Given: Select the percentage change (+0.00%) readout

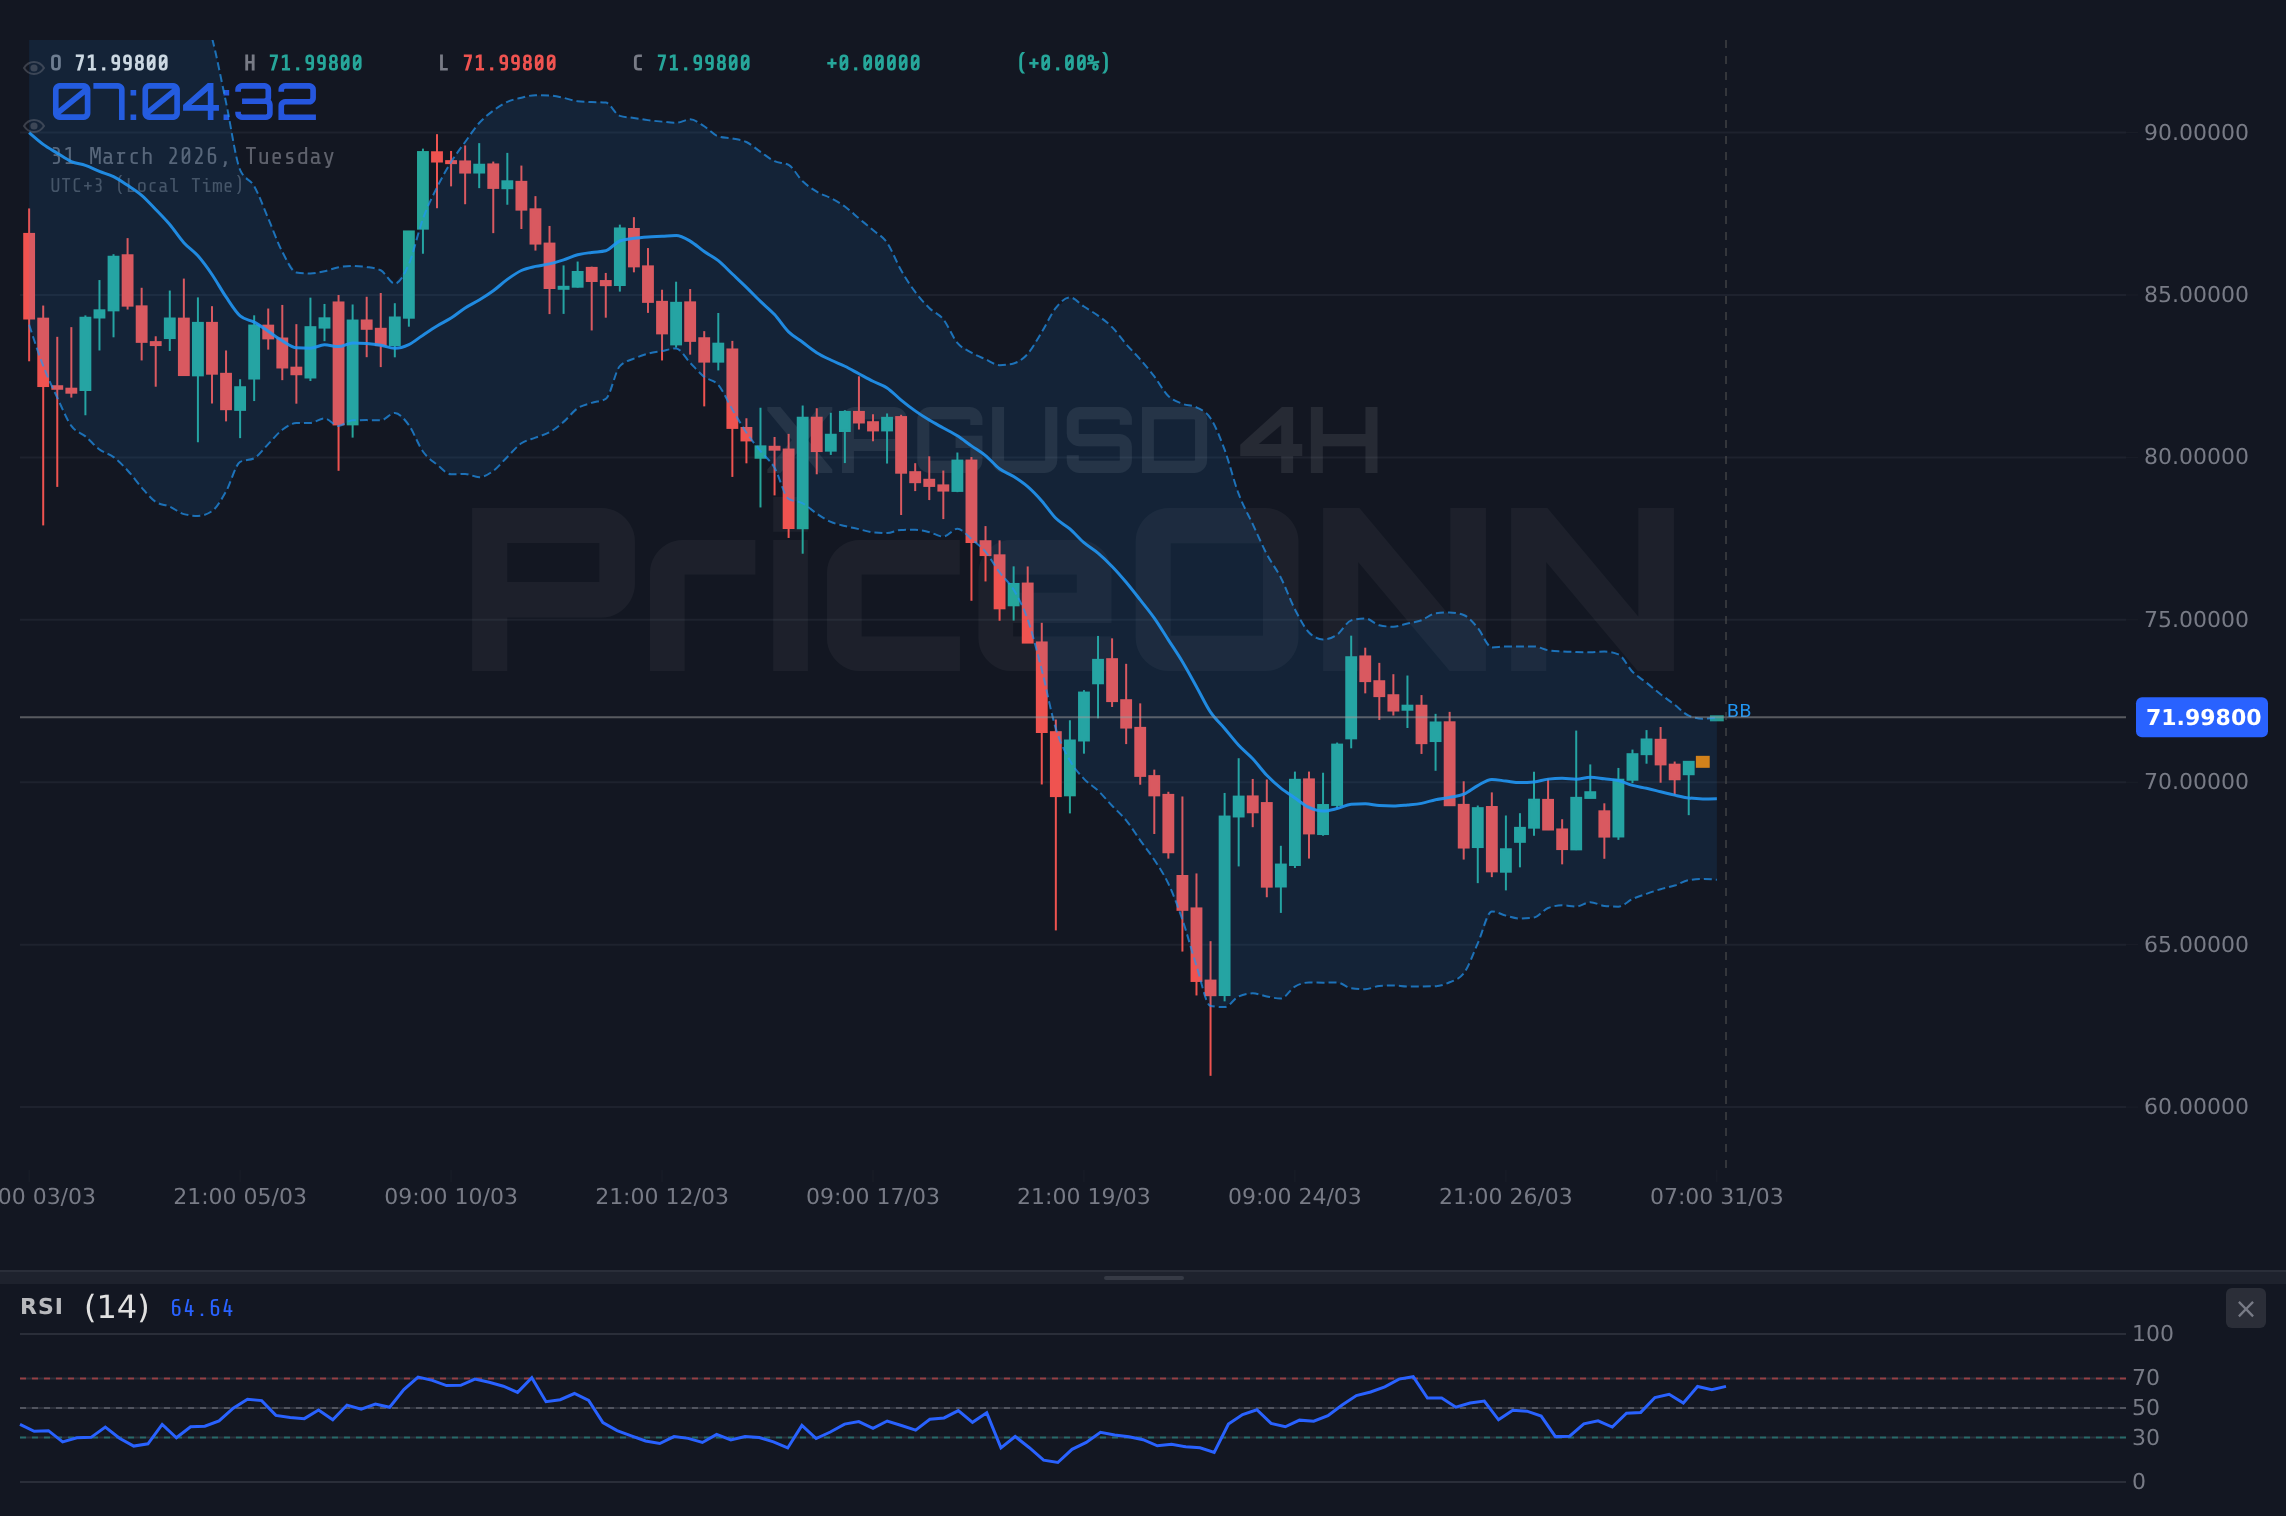Looking at the screenshot, I should tap(1063, 62).
